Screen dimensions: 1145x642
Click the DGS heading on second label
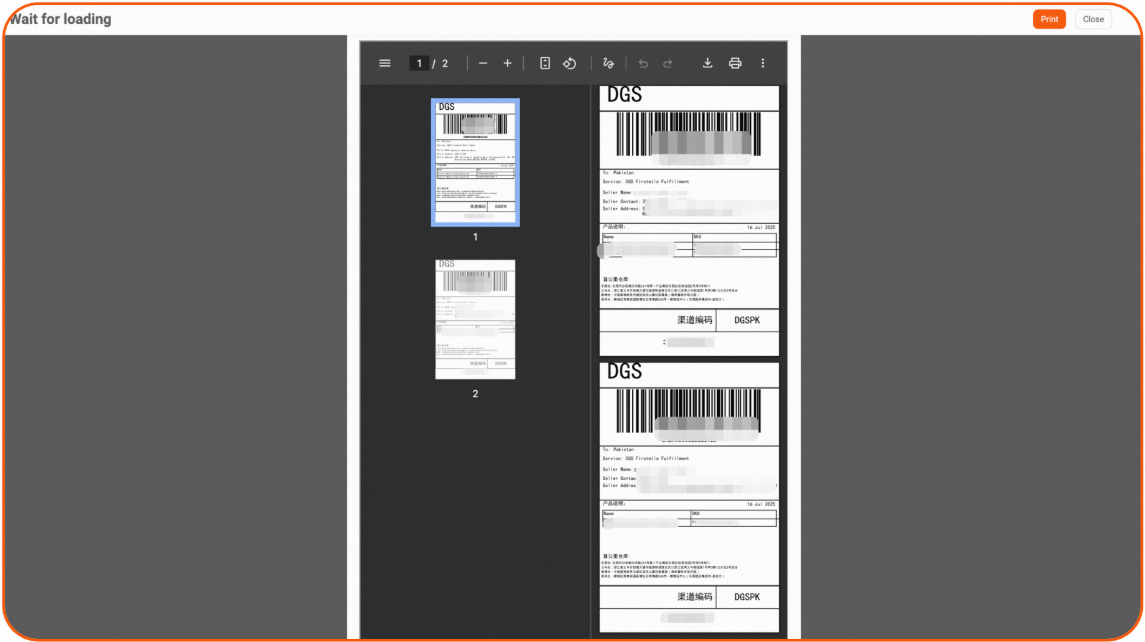click(x=624, y=372)
